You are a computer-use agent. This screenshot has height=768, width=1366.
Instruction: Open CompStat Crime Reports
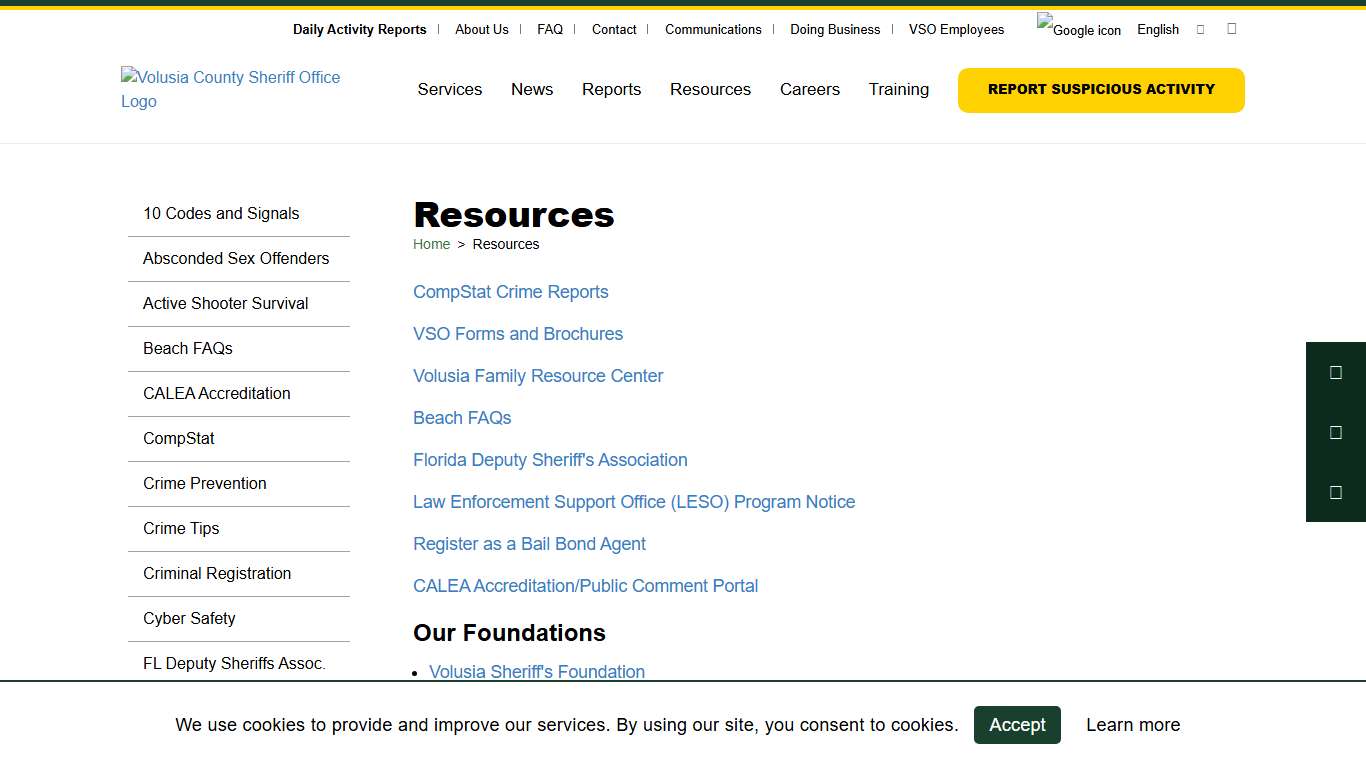click(510, 292)
